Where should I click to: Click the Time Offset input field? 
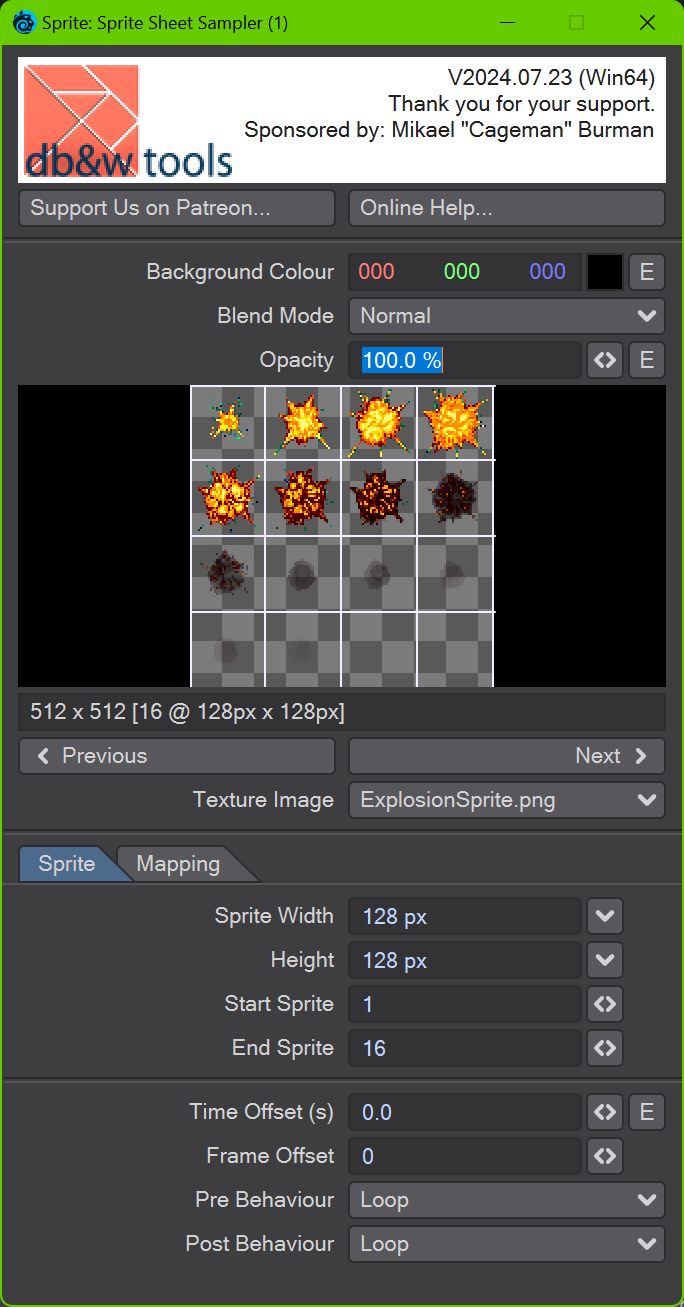tap(465, 1112)
